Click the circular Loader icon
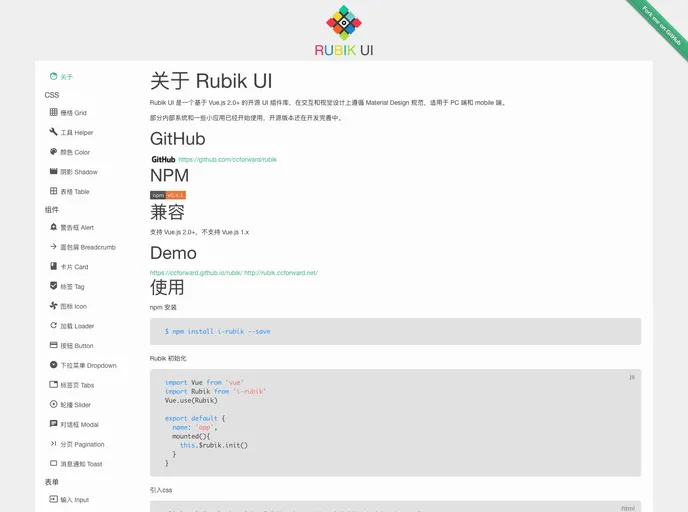The width and height of the screenshot is (688, 512). click(x=54, y=326)
